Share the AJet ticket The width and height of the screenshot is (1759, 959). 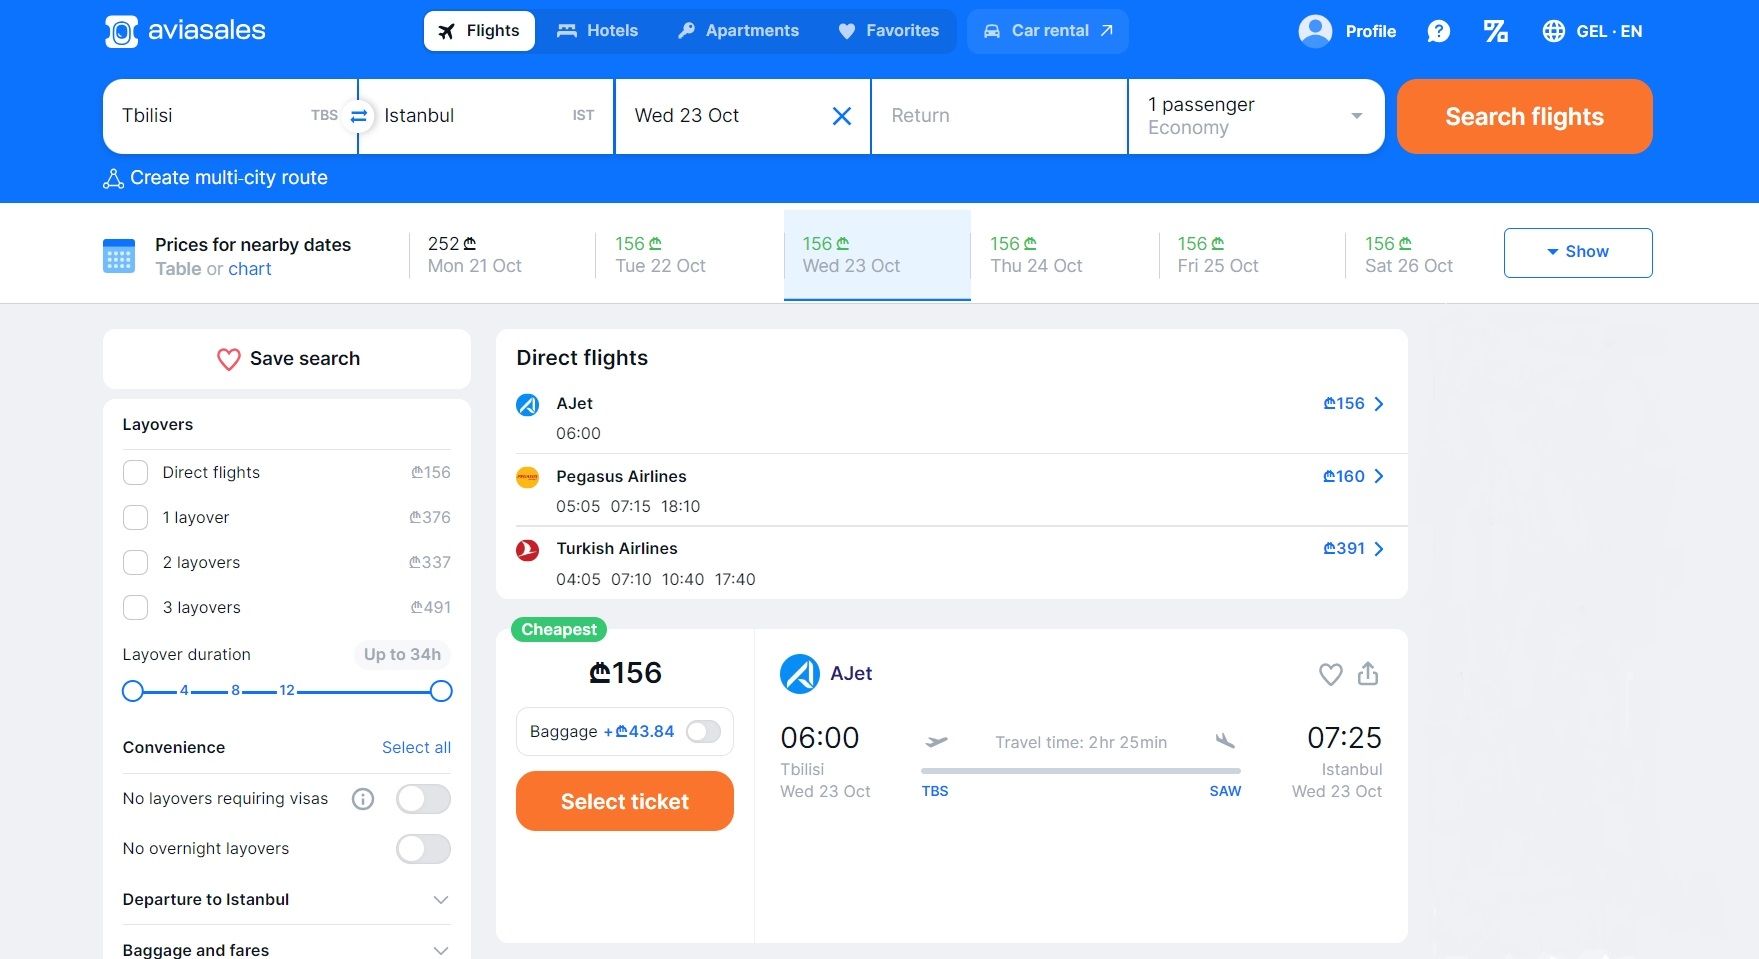(1368, 674)
